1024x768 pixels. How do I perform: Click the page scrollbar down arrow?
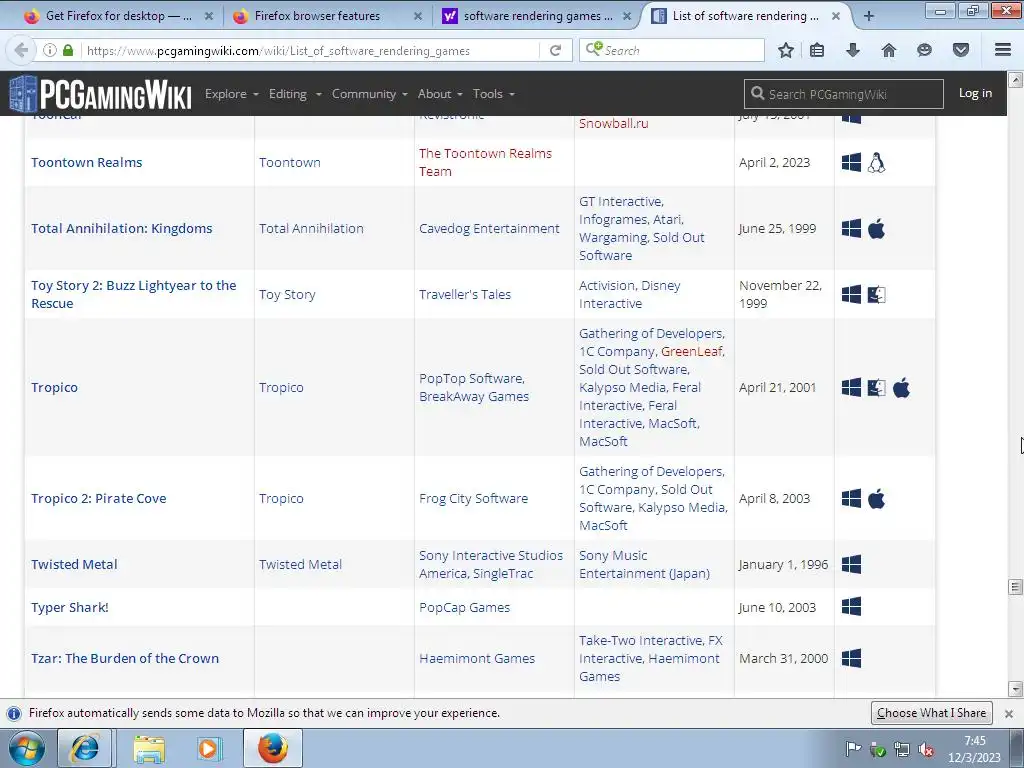[1016, 689]
